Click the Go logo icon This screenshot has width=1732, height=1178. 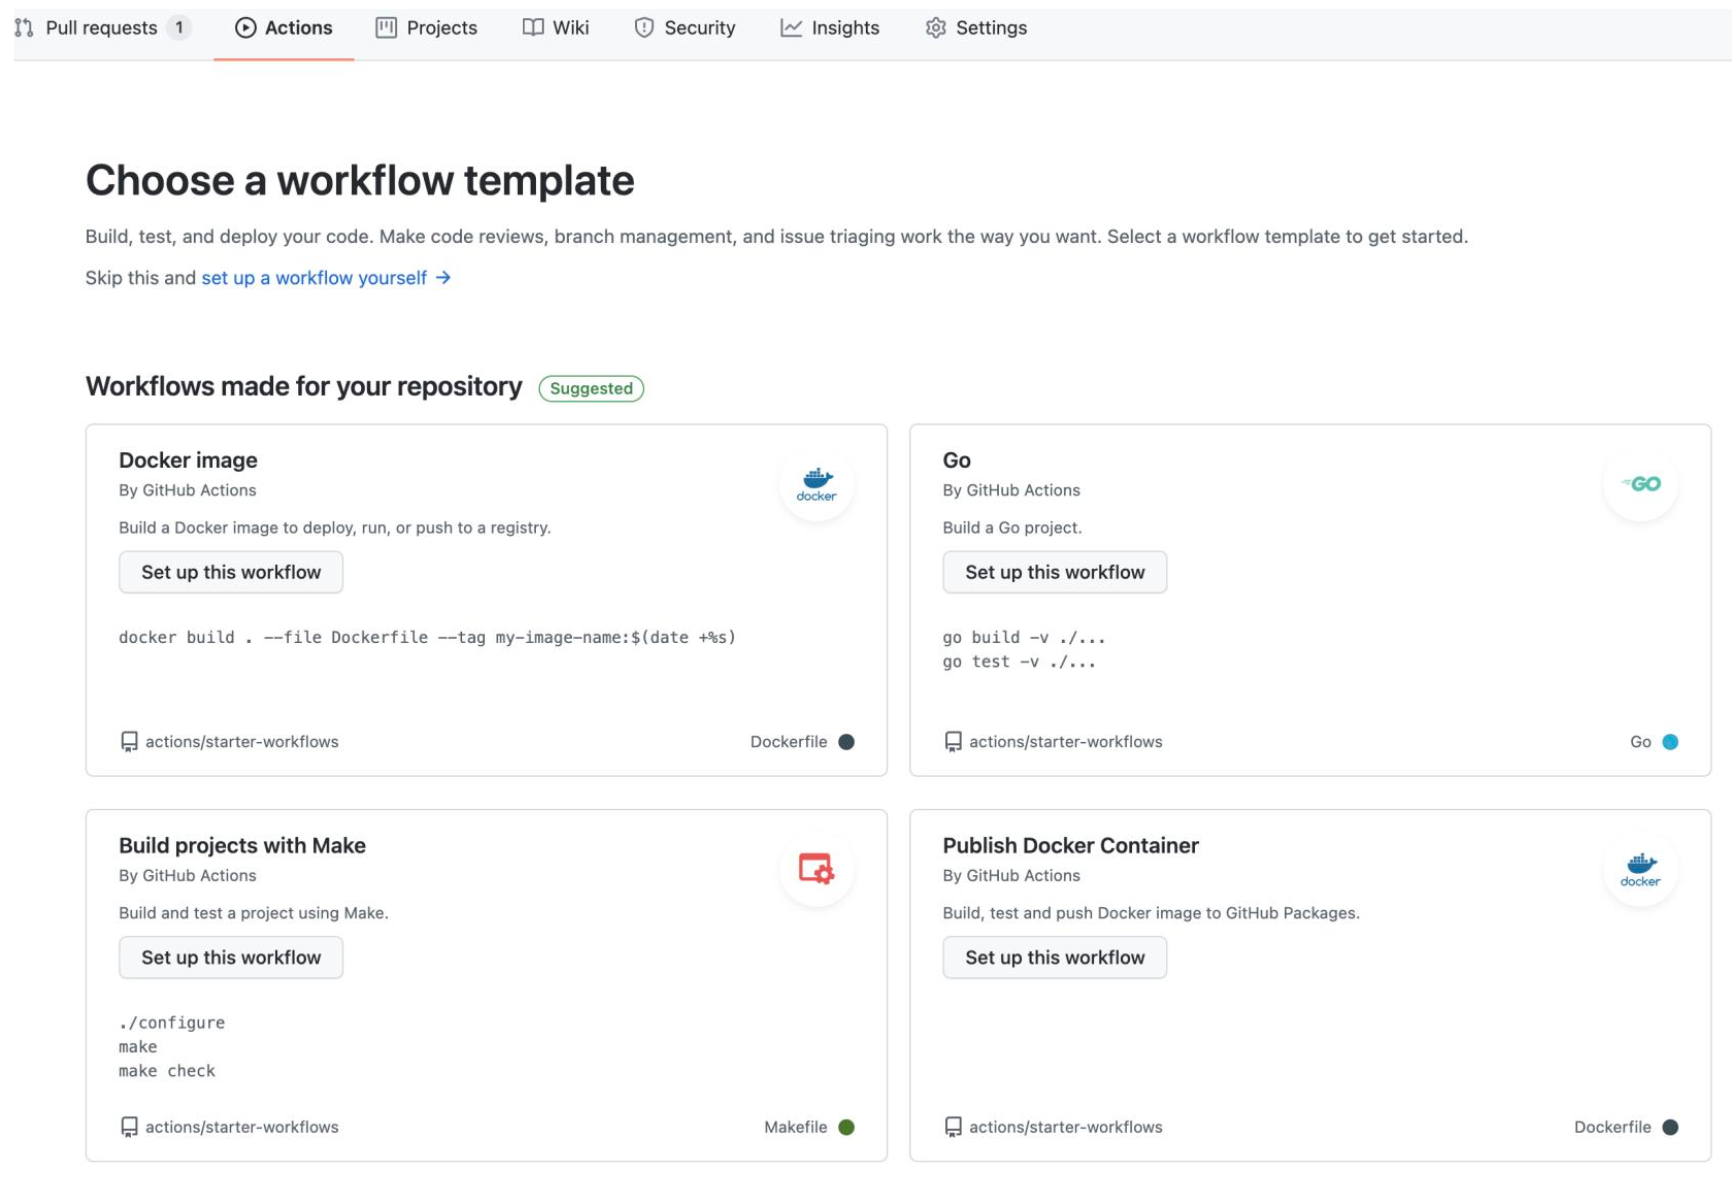click(x=1640, y=484)
